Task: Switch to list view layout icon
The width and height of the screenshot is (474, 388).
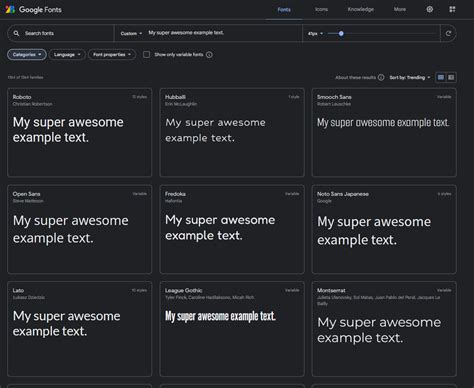Action: 451,77
